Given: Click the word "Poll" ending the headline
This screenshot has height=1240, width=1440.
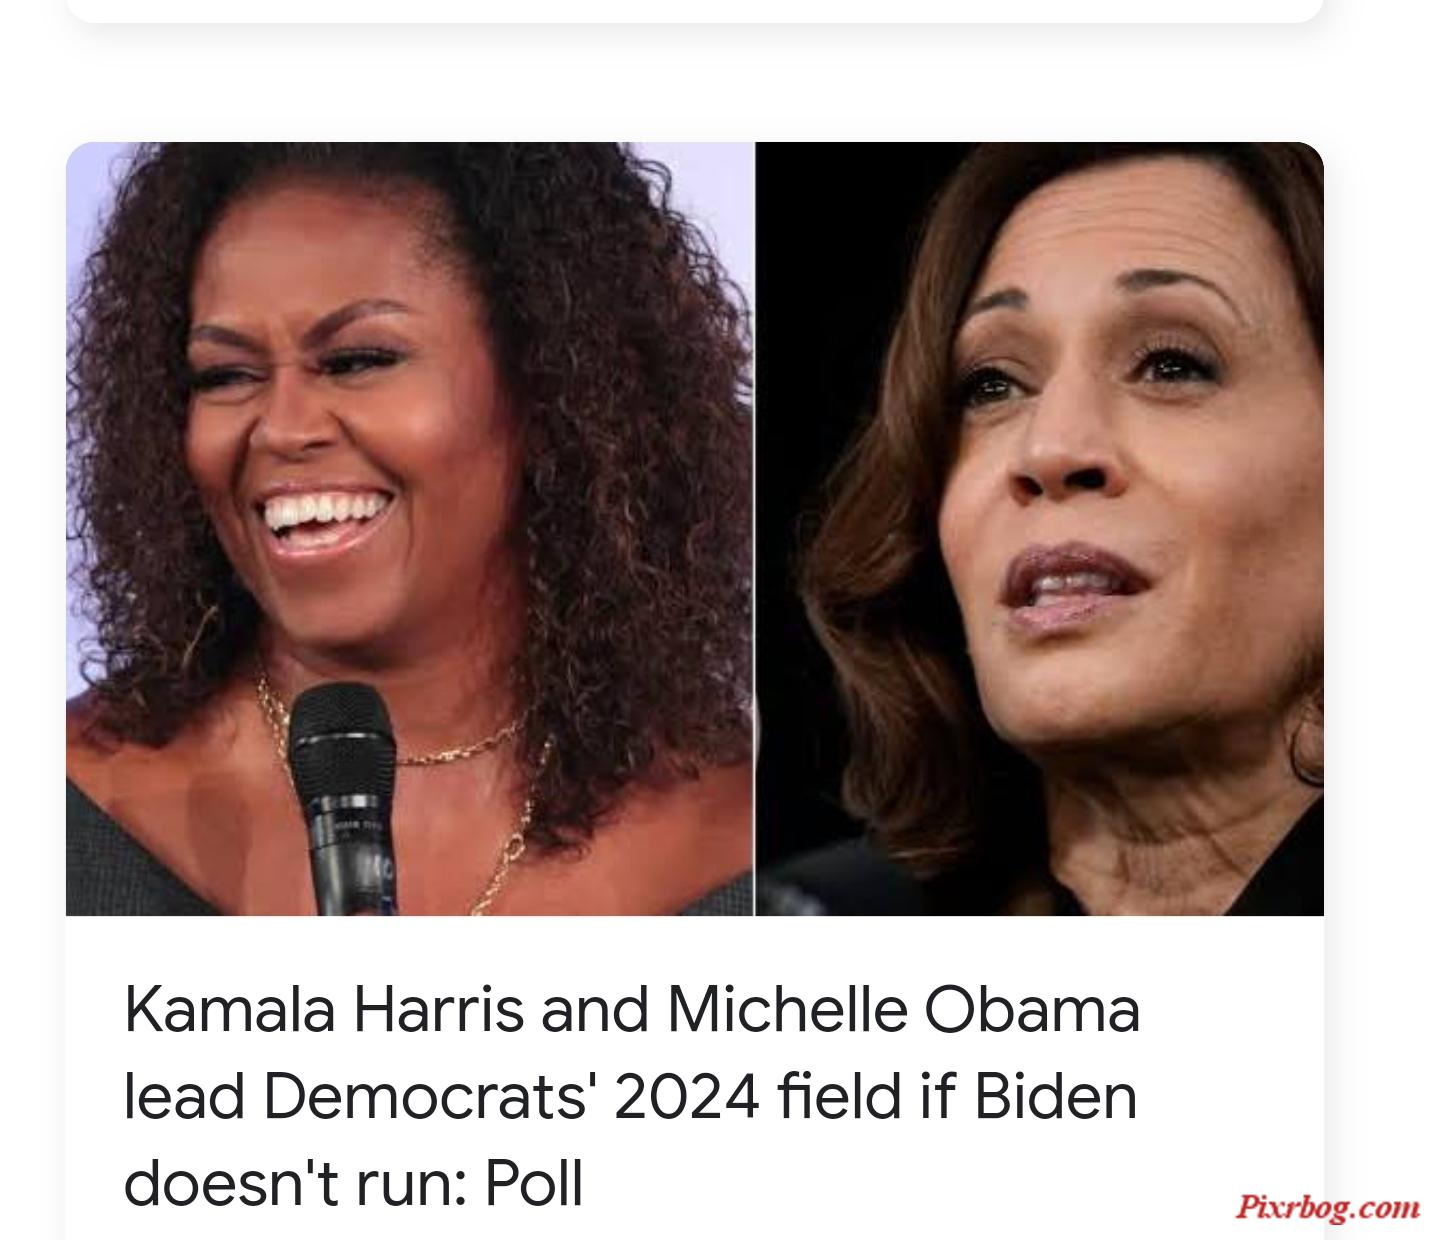Looking at the screenshot, I should tap(534, 1183).
